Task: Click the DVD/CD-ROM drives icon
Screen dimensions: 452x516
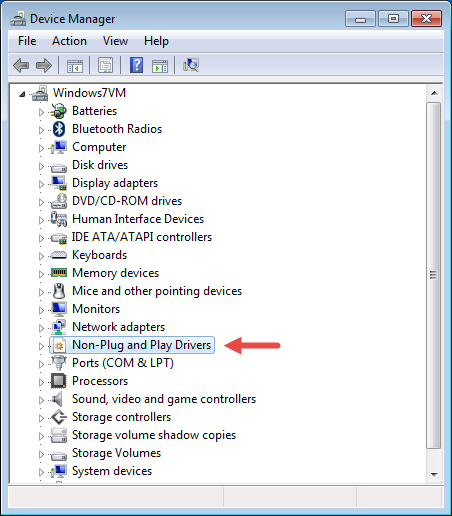Action: (x=59, y=201)
